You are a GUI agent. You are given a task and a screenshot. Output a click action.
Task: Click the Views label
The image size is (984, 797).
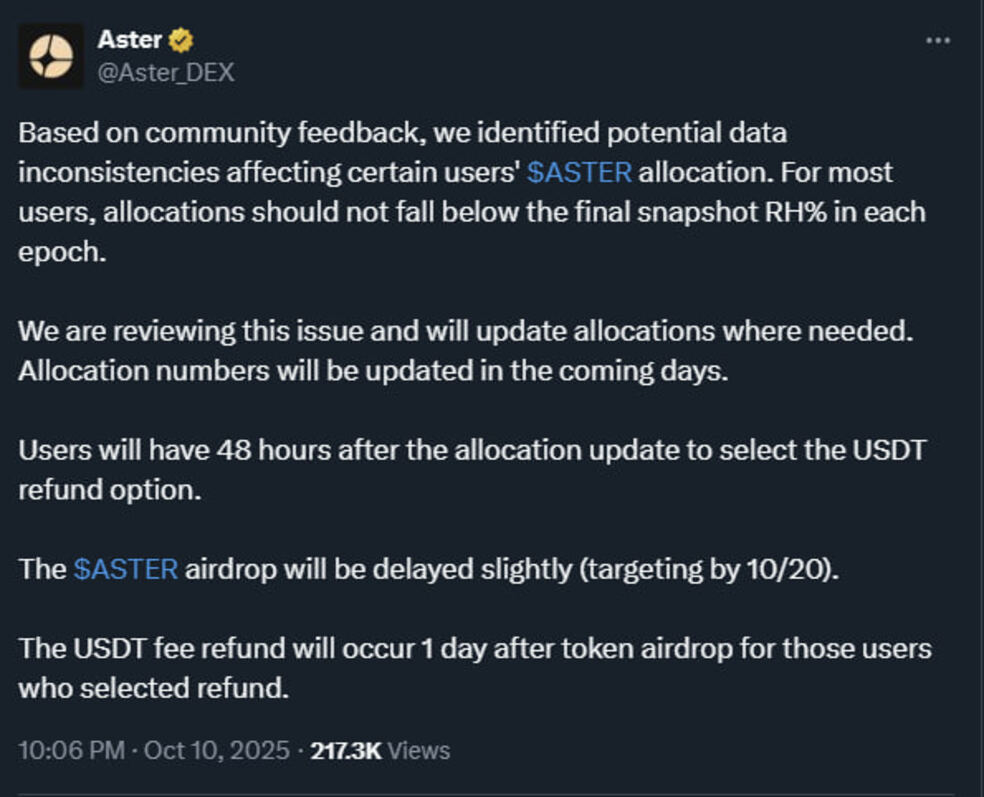(x=418, y=750)
